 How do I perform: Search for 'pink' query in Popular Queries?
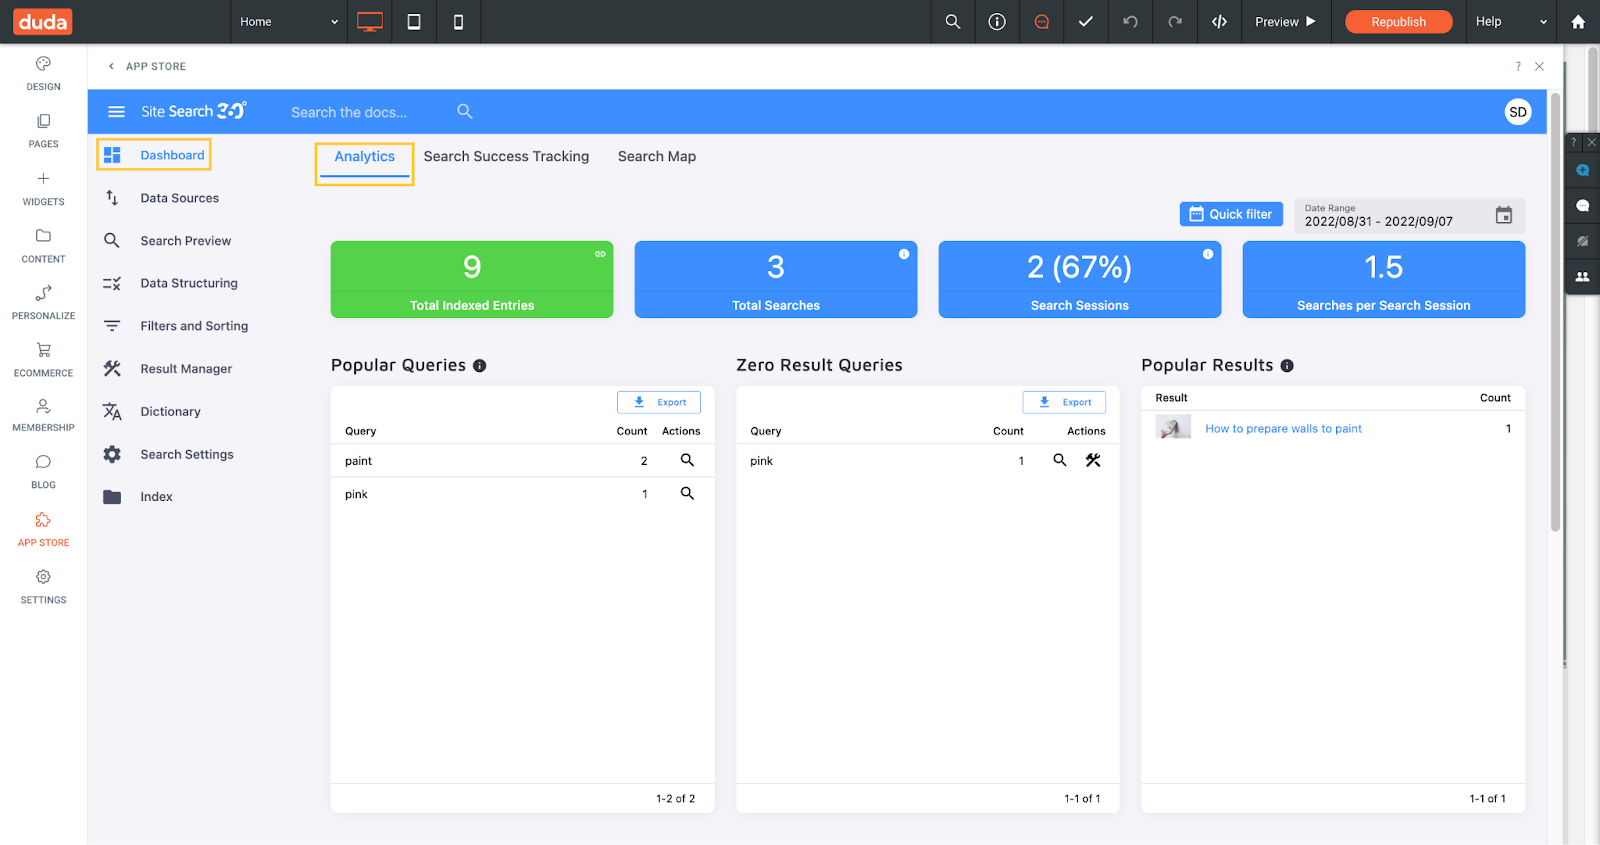pyautogui.click(x=687, y=493)
